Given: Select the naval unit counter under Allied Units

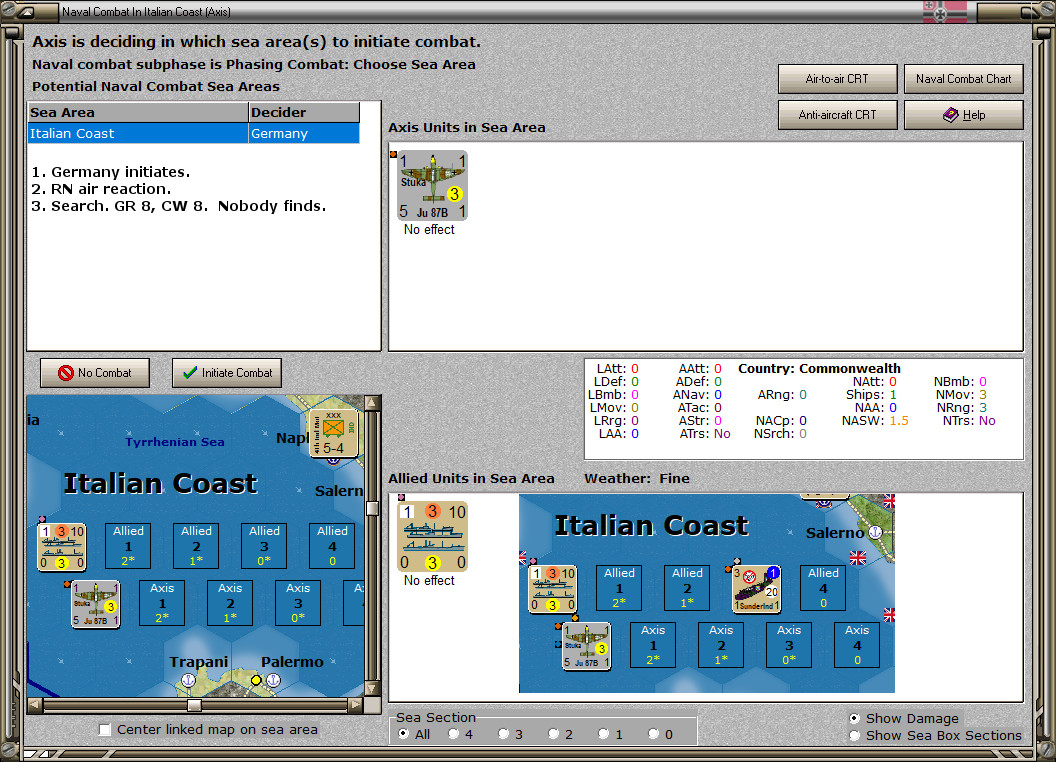Looking at the screenshot, I should (x=432, y=536).
